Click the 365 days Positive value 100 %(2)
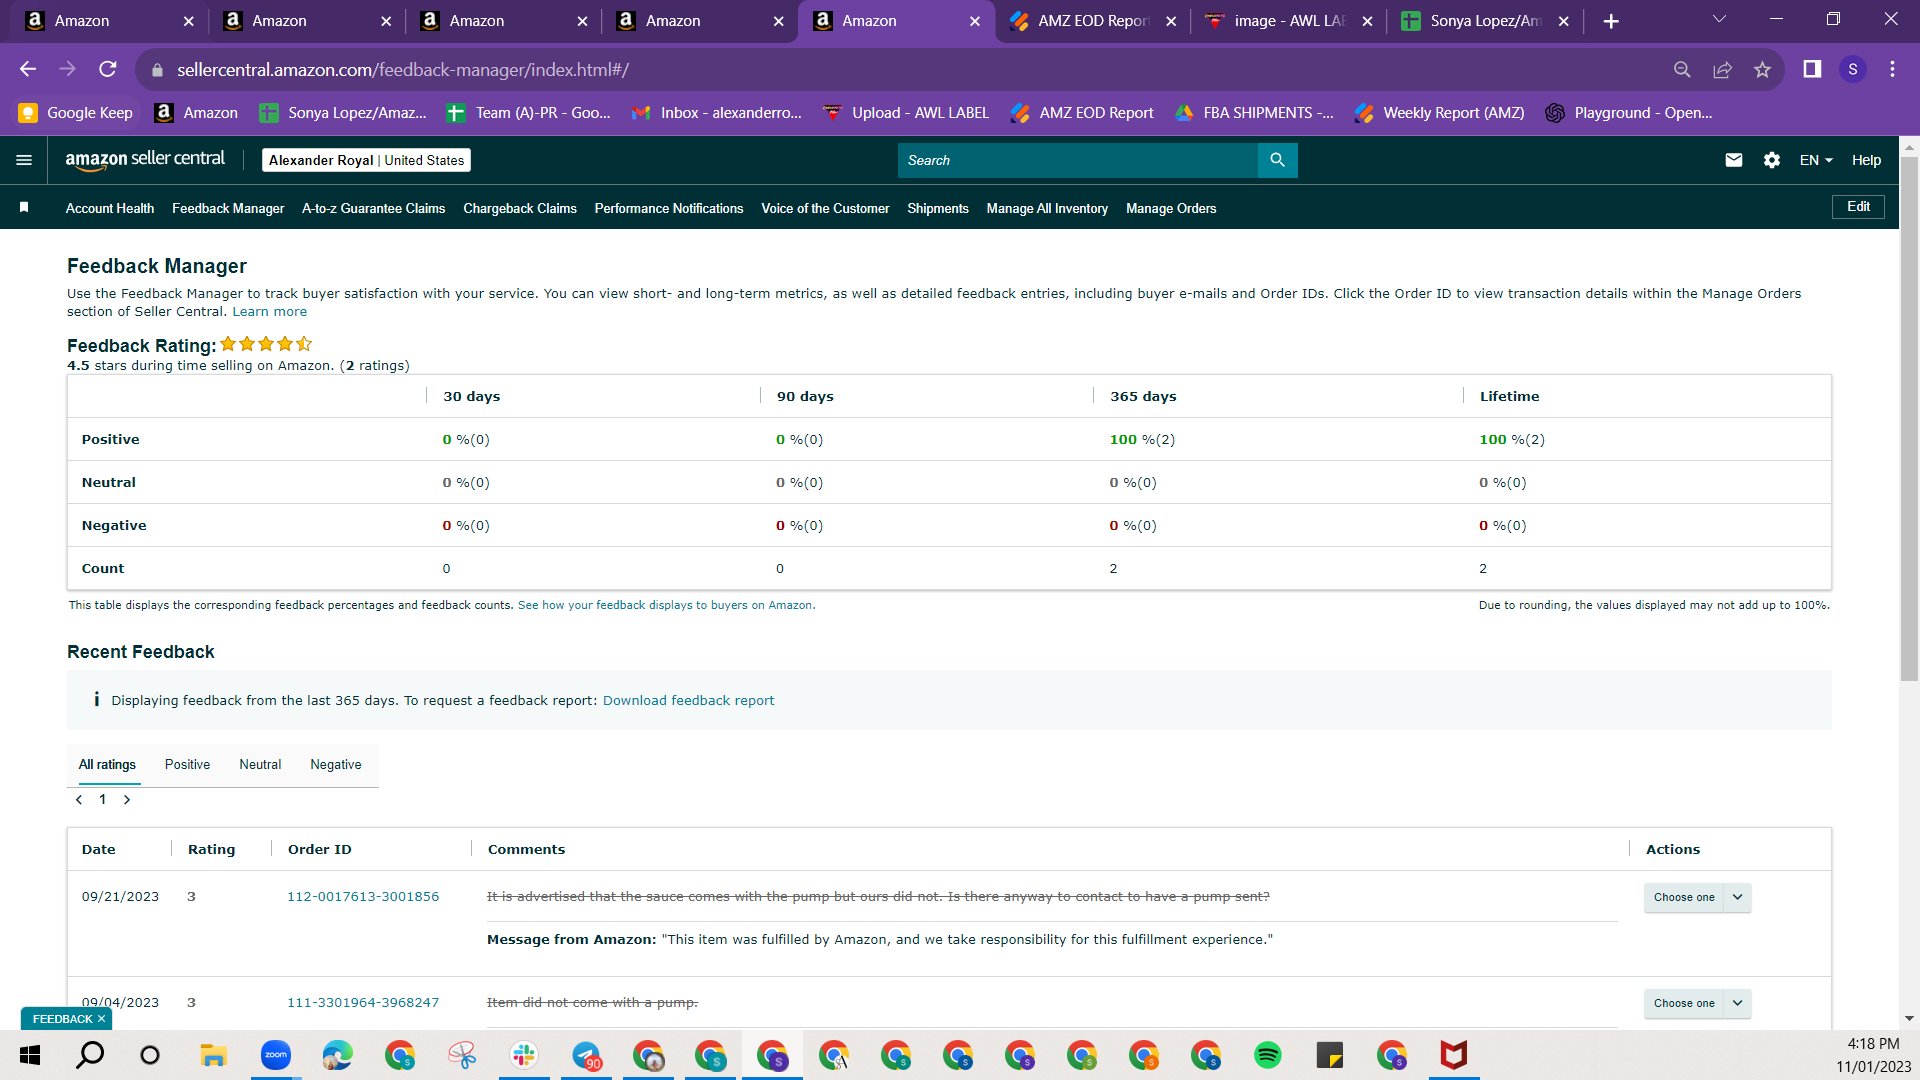1920x1080 pixels. (x=1142, y=440)
